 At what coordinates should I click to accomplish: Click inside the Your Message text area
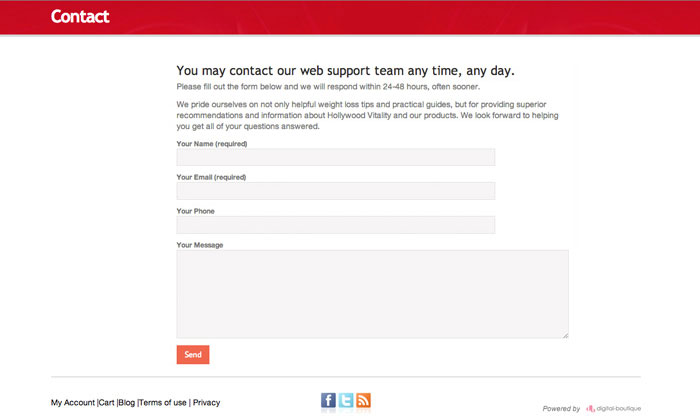(372, 294)
